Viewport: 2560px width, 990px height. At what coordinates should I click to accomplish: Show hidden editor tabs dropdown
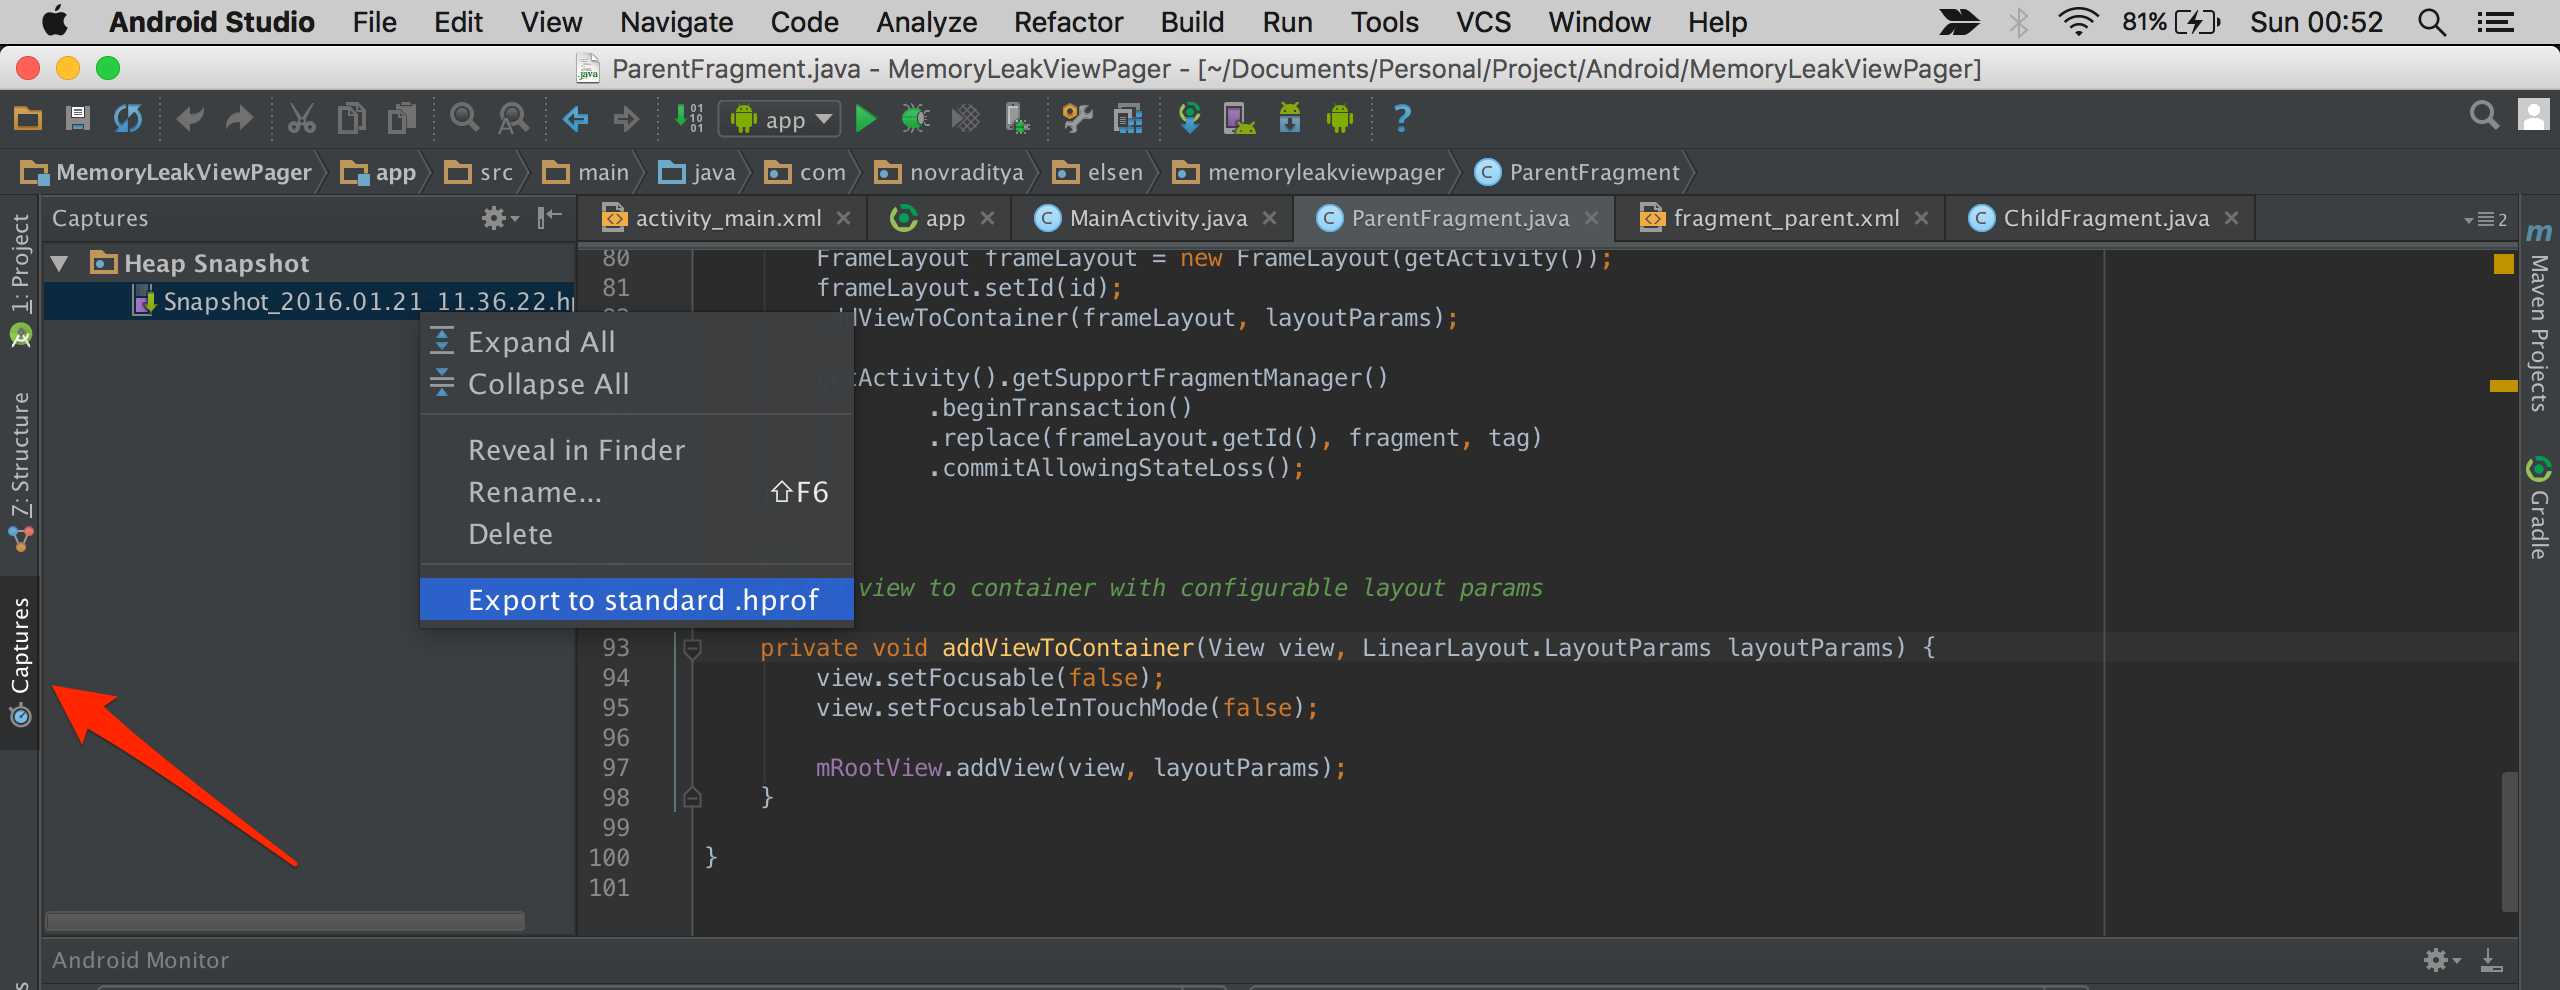click(x=2486, y=219)
